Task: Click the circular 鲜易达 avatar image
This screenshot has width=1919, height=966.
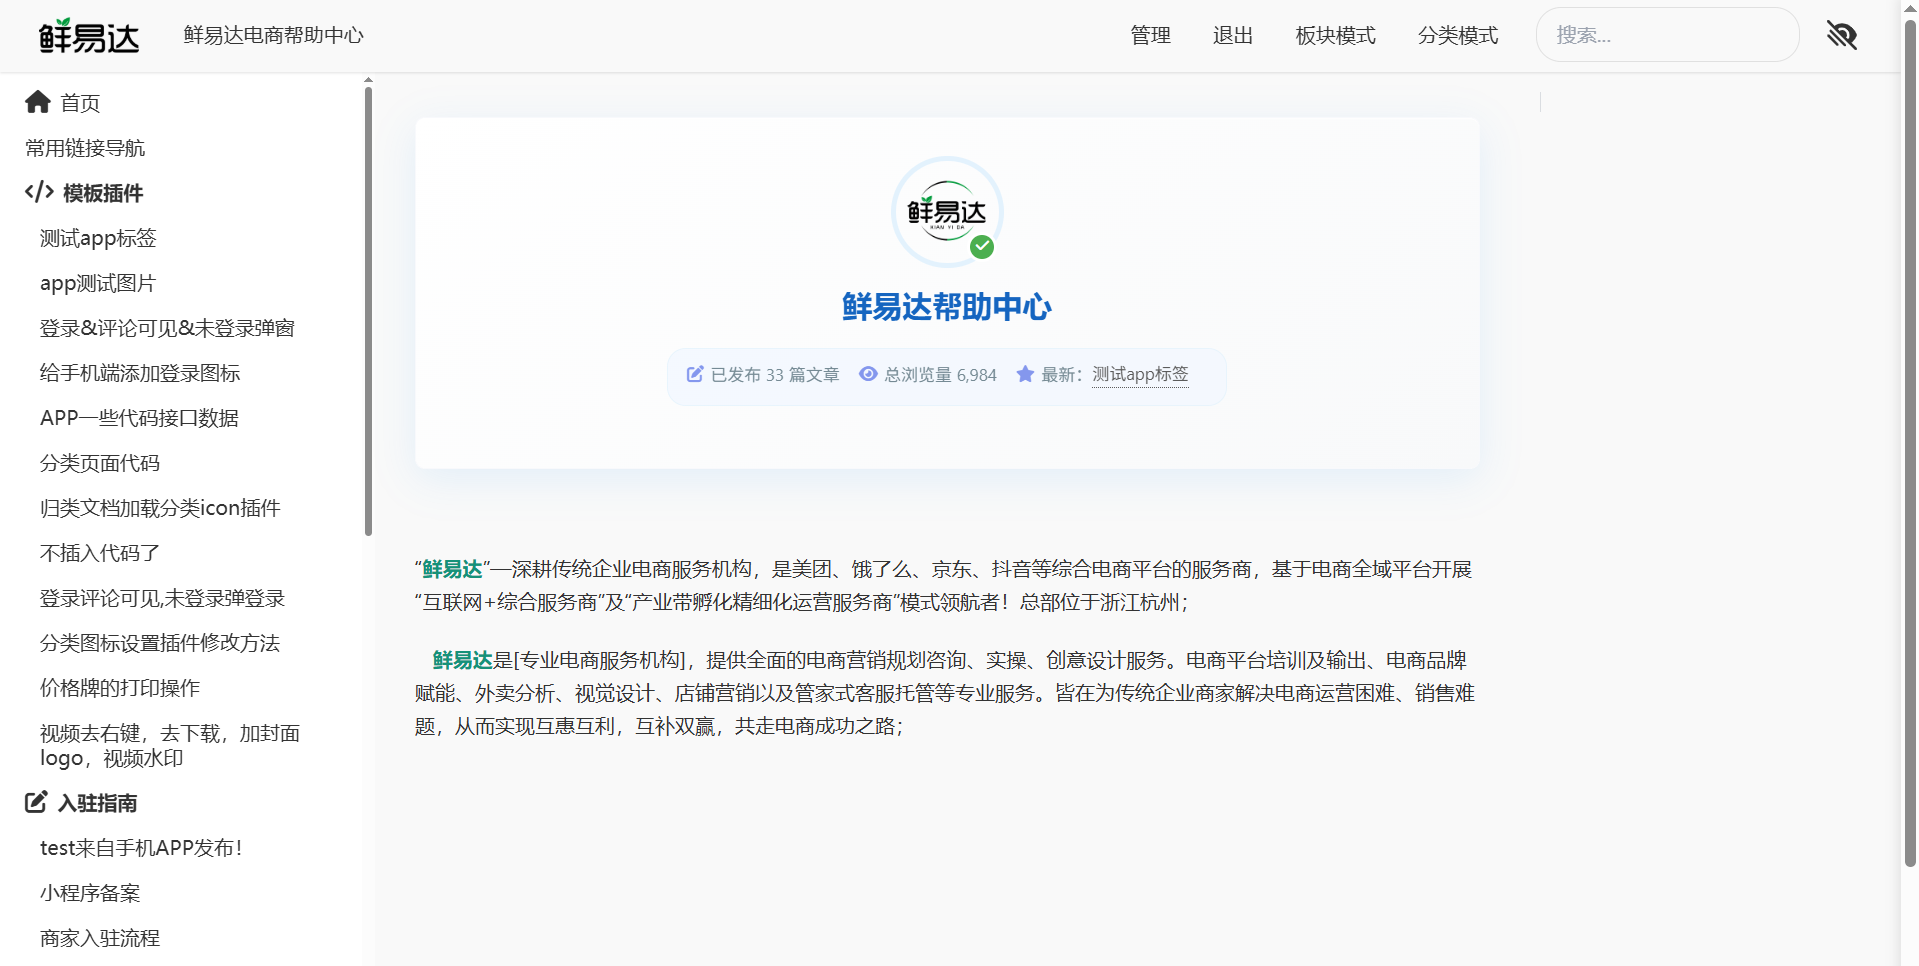Action: point(946,211)
